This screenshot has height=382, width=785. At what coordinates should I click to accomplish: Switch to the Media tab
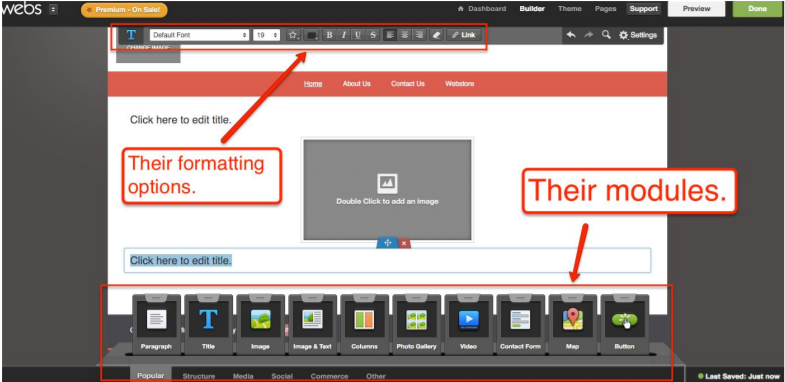point(243,376)
